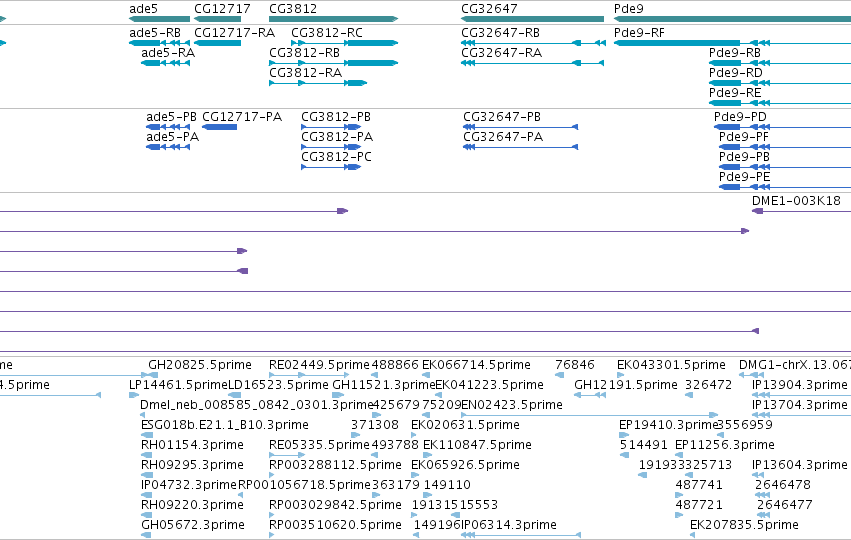Select Dmel_neb_008585_0842_0301.3prime

click(x=257, y=405)
